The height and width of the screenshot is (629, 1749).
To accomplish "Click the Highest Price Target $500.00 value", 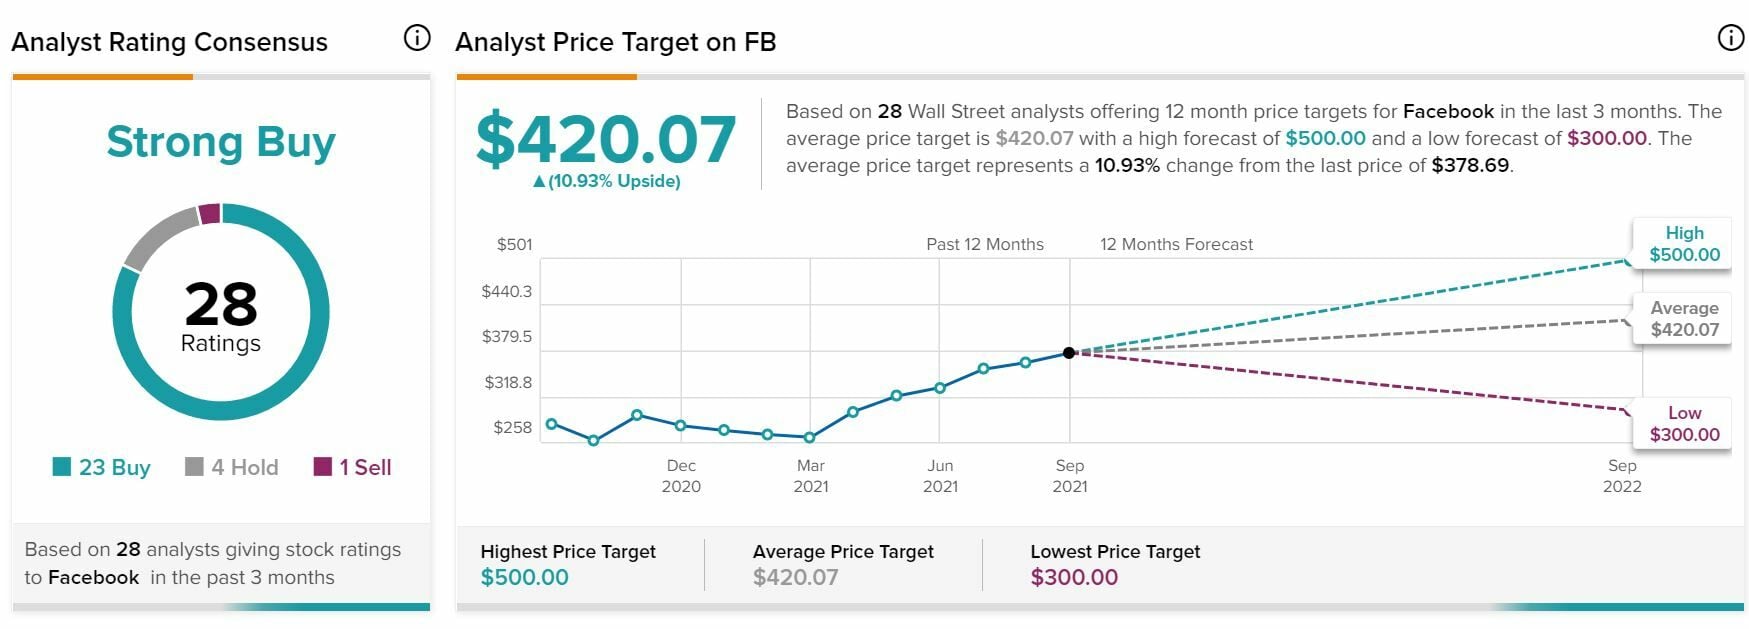I will (524, 577).
